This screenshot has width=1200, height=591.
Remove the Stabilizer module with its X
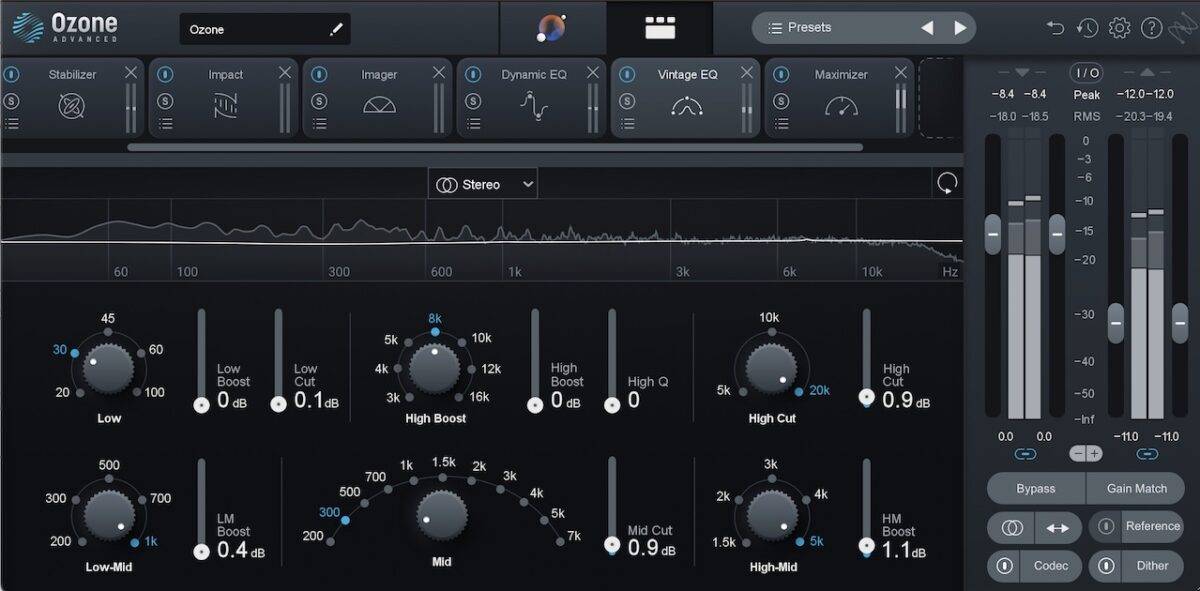pos(131,73)
